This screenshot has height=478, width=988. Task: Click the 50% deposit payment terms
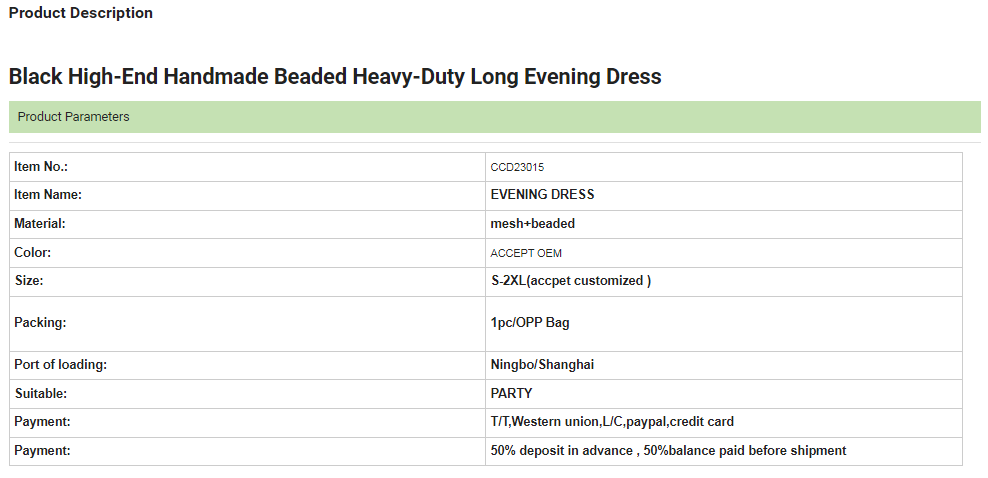668,451
